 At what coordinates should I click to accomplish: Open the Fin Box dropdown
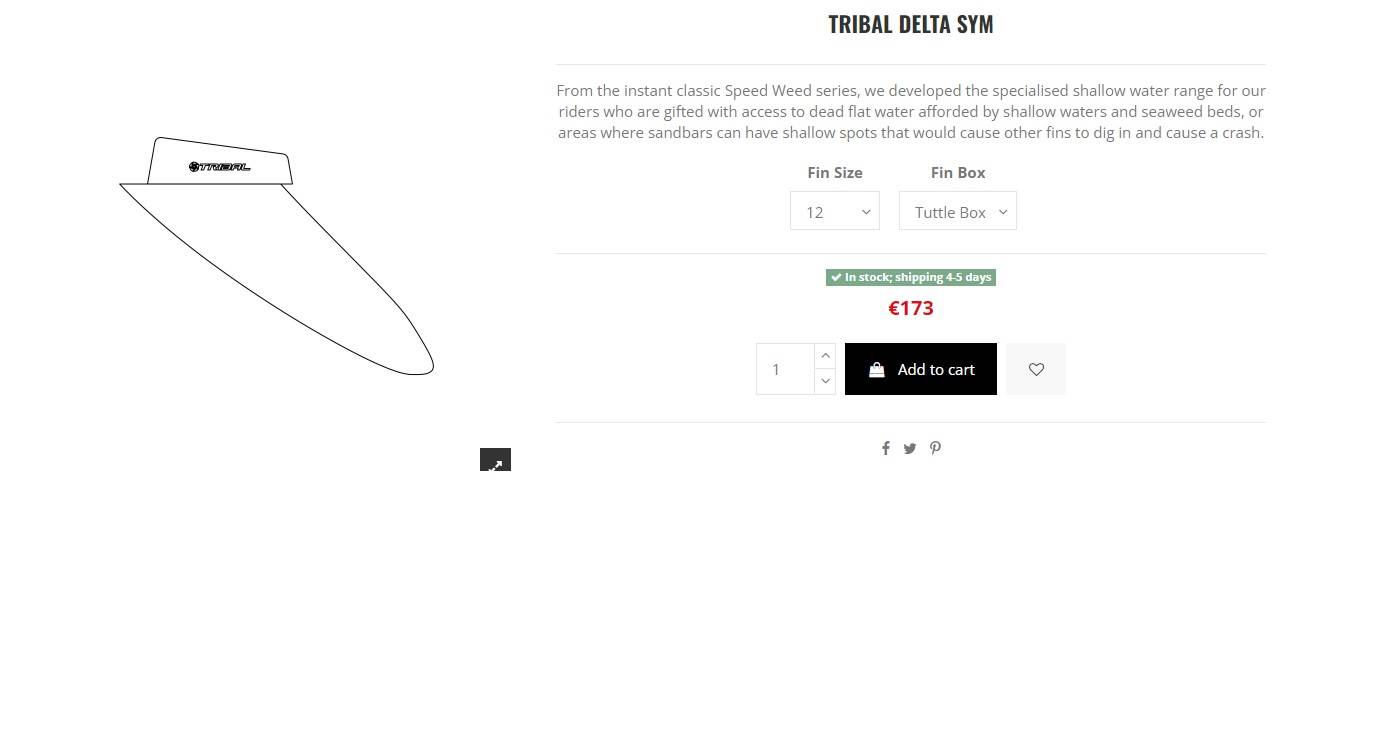click(957, 211)
